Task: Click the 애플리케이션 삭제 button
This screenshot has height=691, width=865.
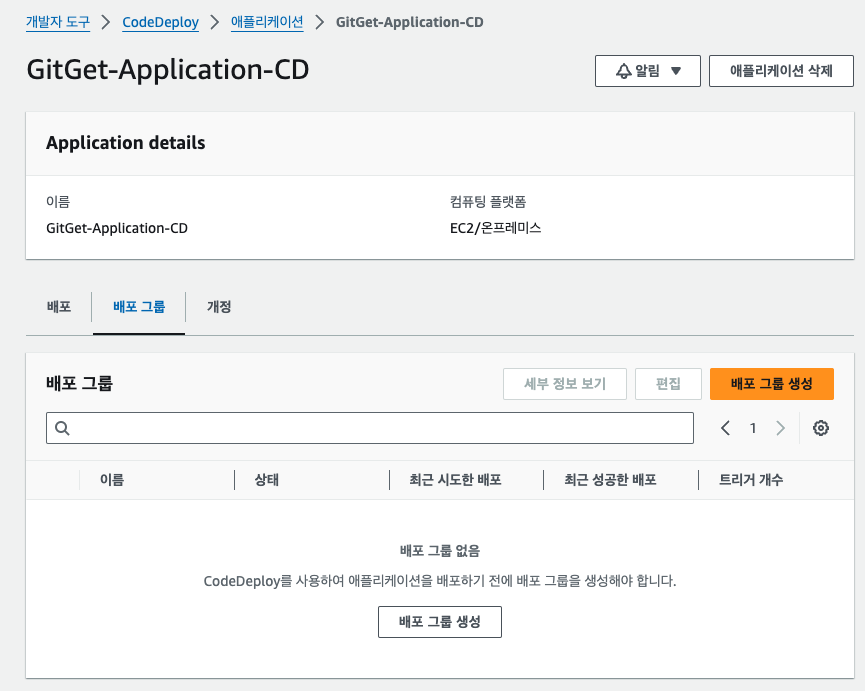Action: click(x=781, y=70)
